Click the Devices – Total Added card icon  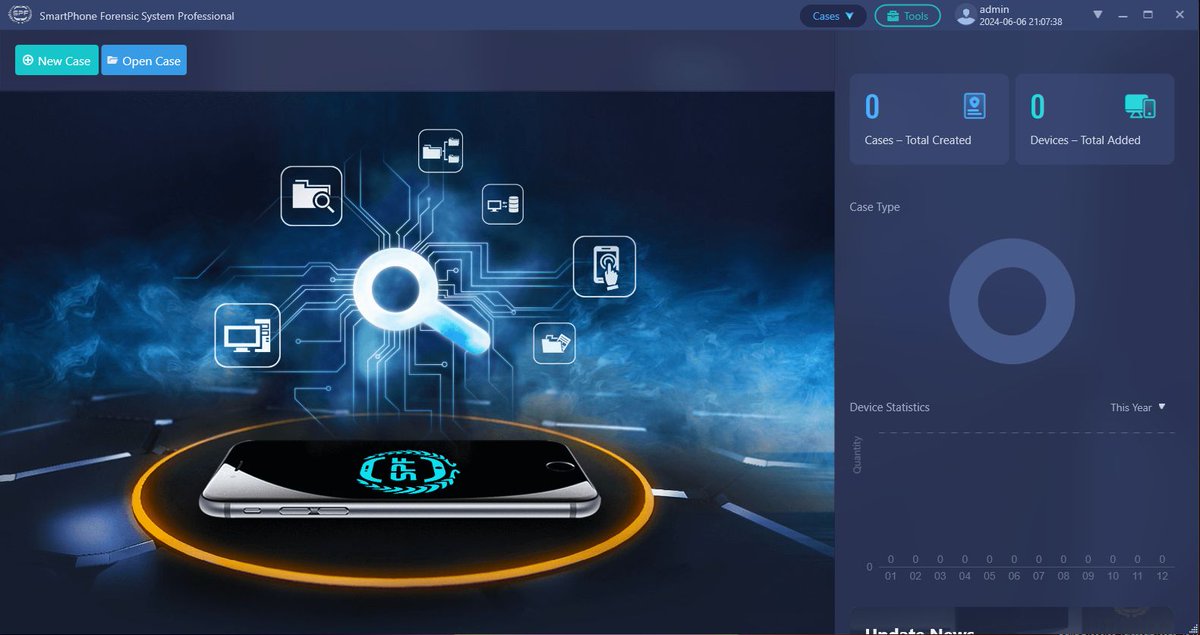(1140, 106)
